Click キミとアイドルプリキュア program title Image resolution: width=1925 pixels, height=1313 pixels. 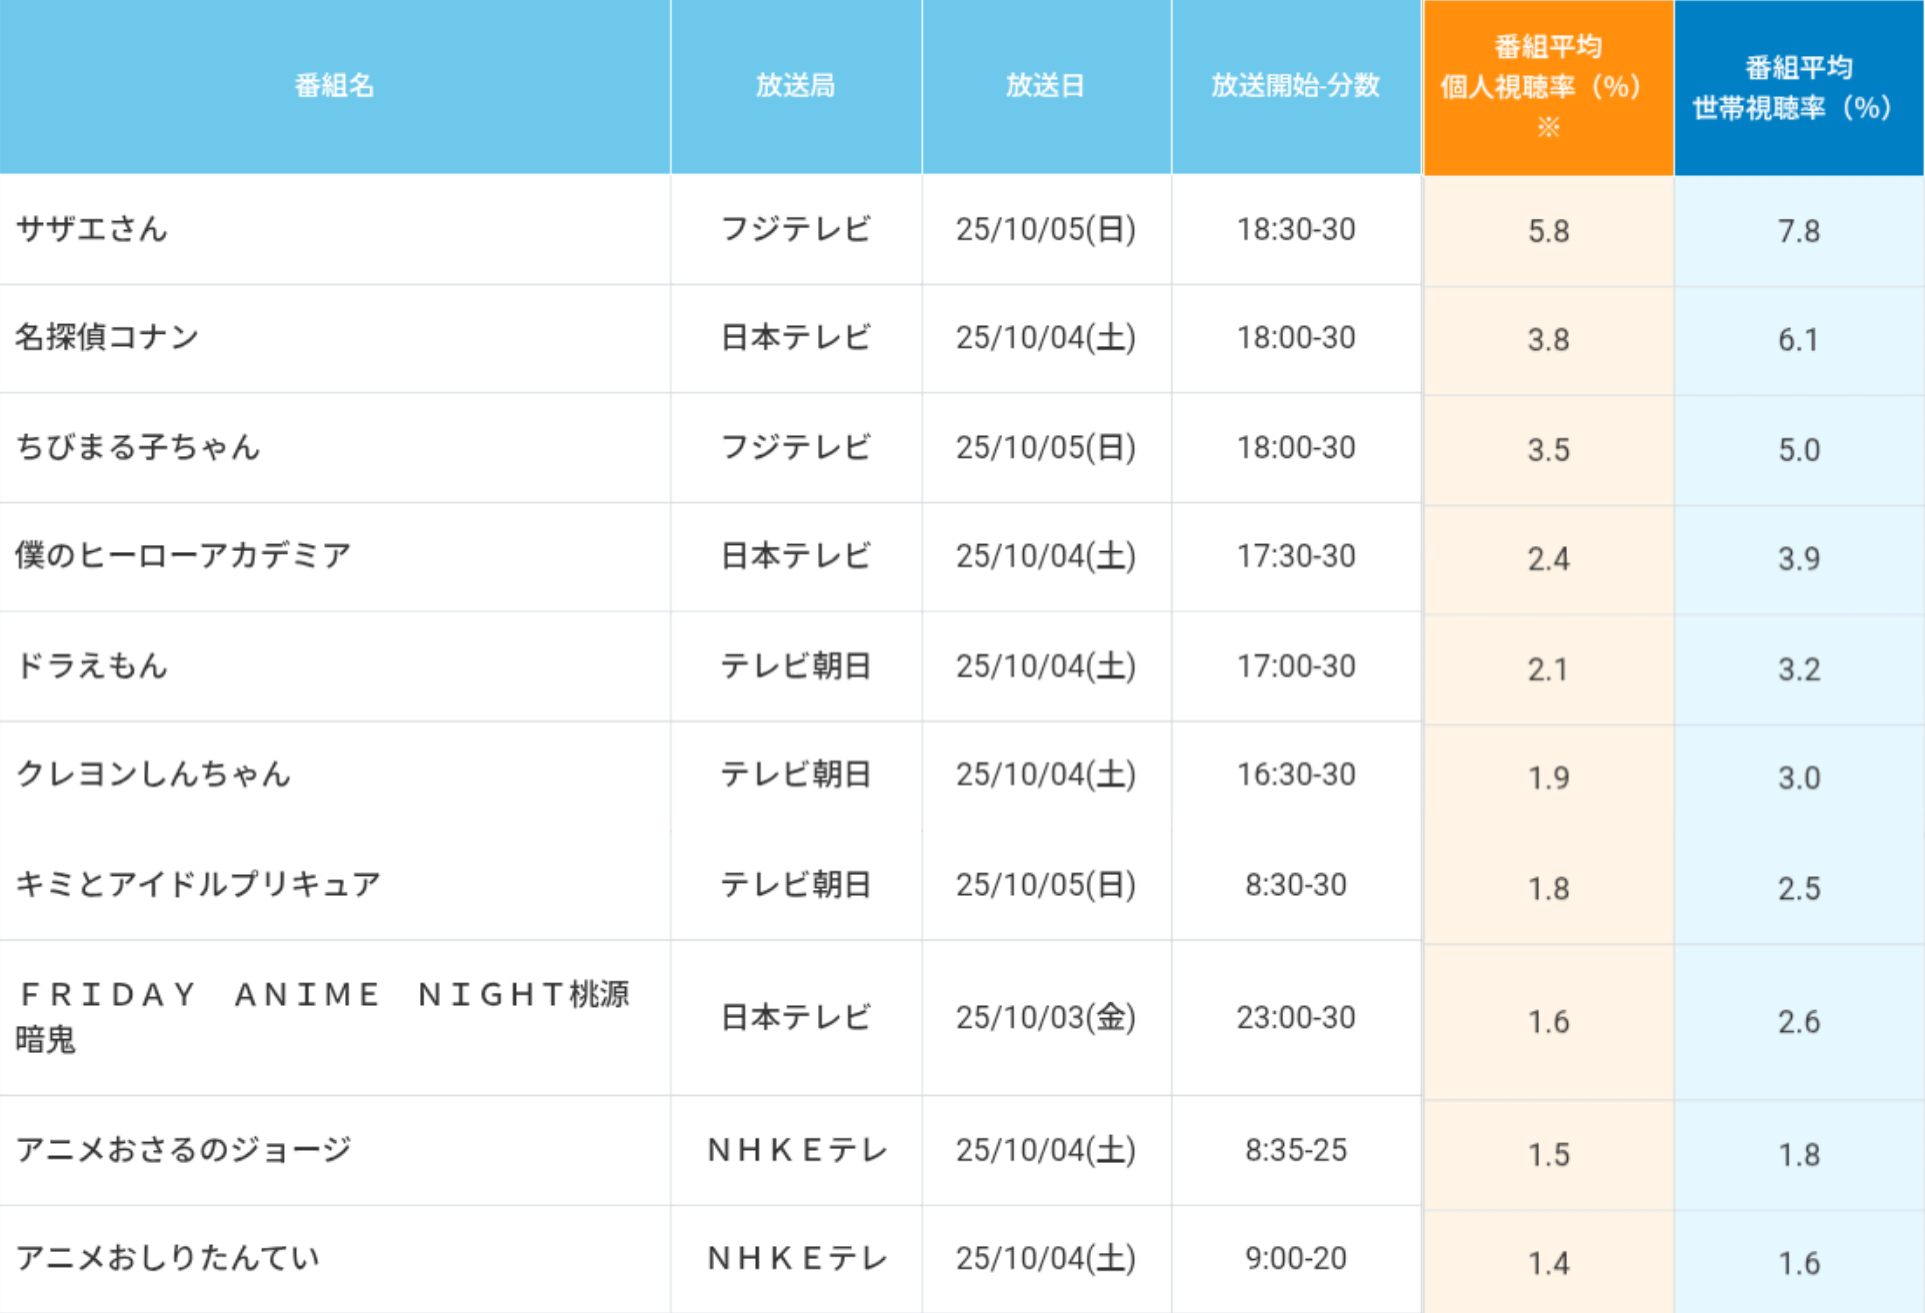[x=198, y=884]
